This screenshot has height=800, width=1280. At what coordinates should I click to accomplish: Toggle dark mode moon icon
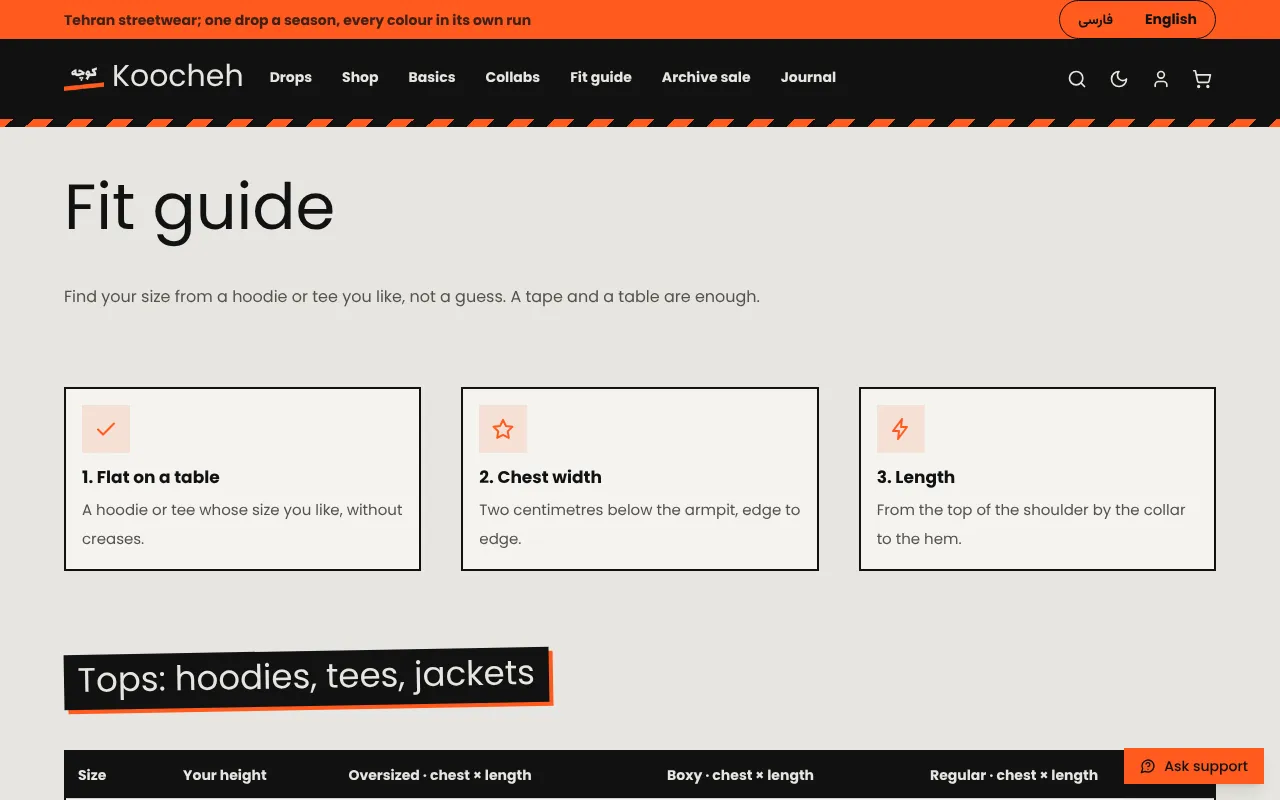pyautogui.click(x=1119, y=79)
